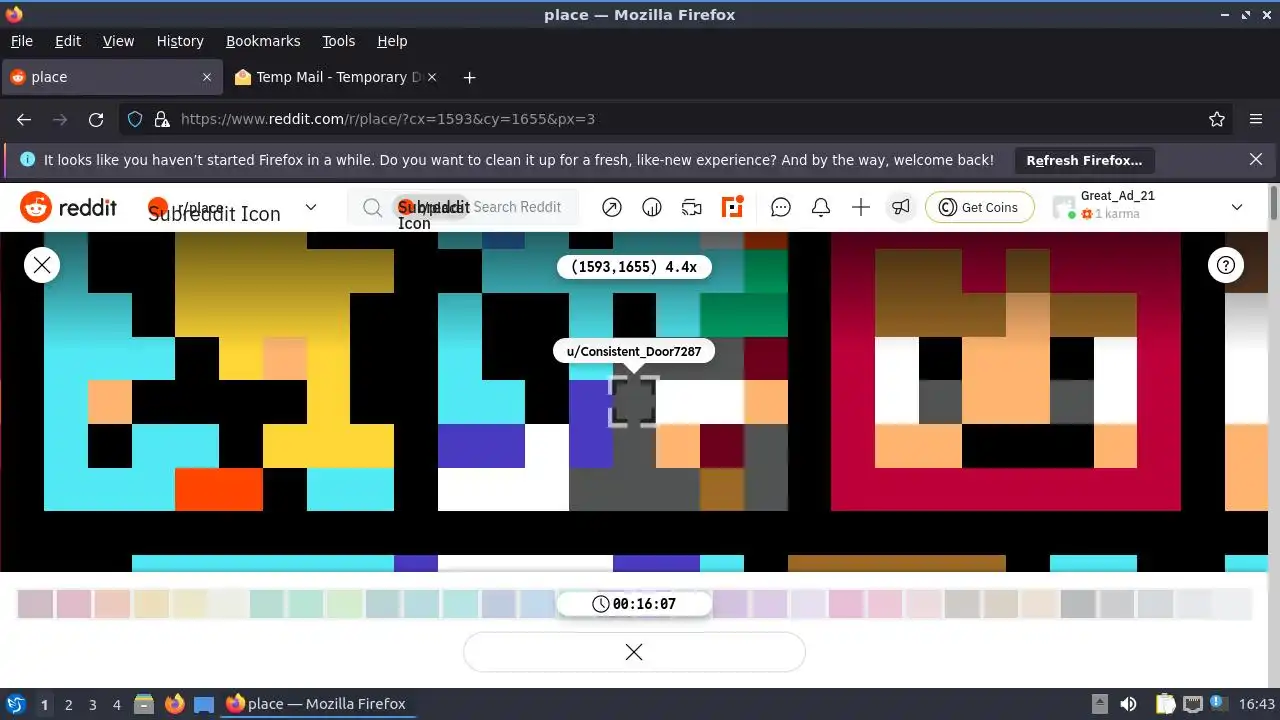Open the tracking protection shield icon
This screenshot has width=1280, height=720.
(x=136, y=119)
